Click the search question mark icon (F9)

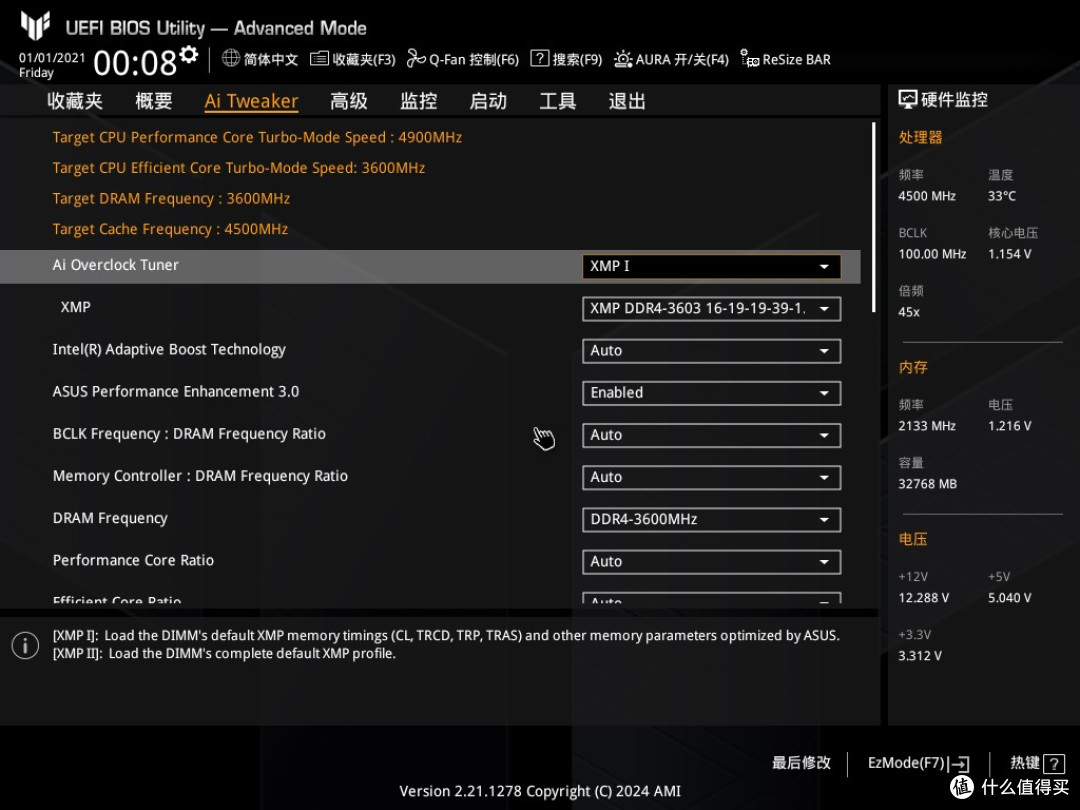tap(539, 59)
